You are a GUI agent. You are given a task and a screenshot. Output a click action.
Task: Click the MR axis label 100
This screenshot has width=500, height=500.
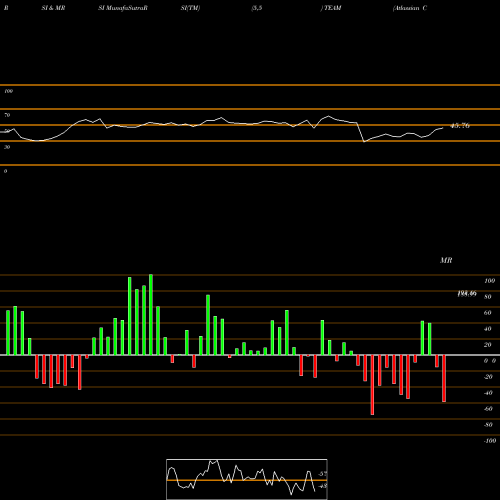pos(489,281)
